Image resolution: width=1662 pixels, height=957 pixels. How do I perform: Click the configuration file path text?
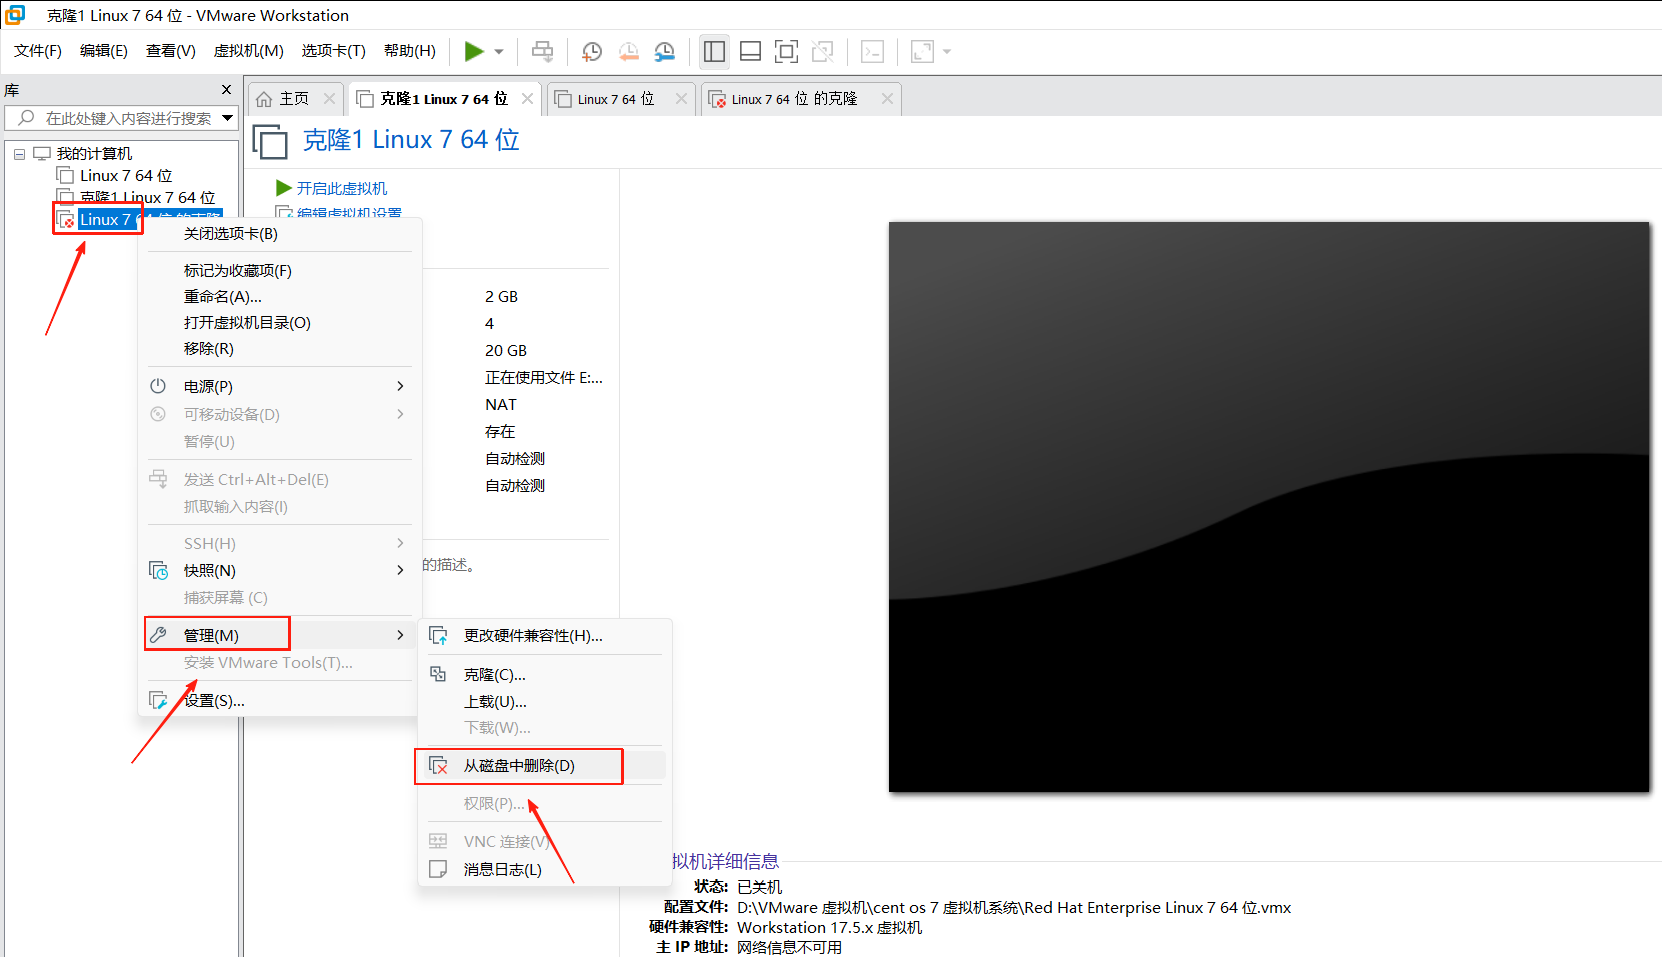tap(1014, 908)
